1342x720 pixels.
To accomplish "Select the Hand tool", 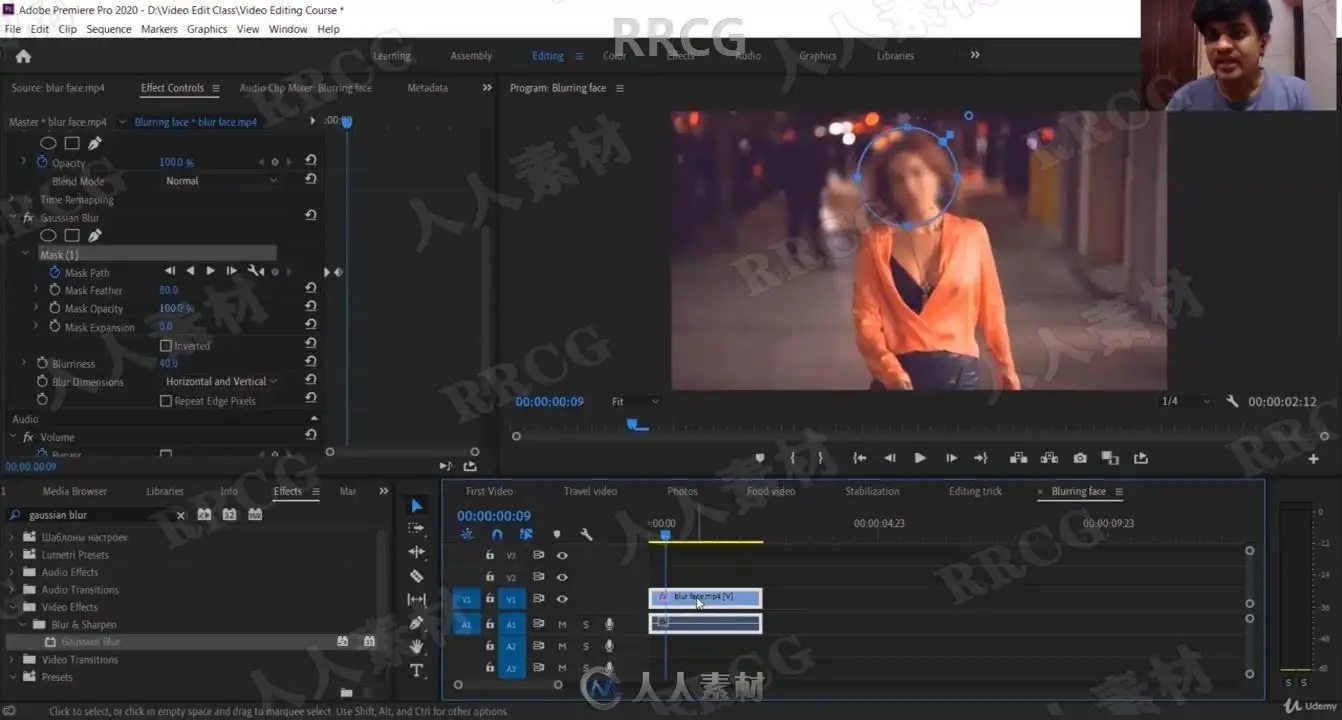I will tap(417, 647).
